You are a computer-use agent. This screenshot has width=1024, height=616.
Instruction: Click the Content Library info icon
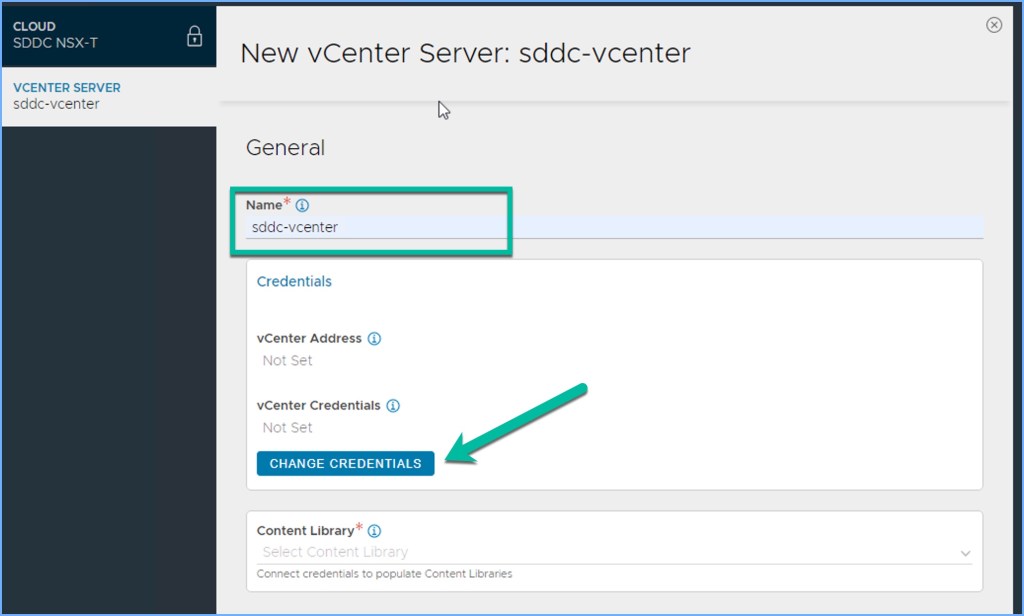pyautogui.click(x=374, y=531)
